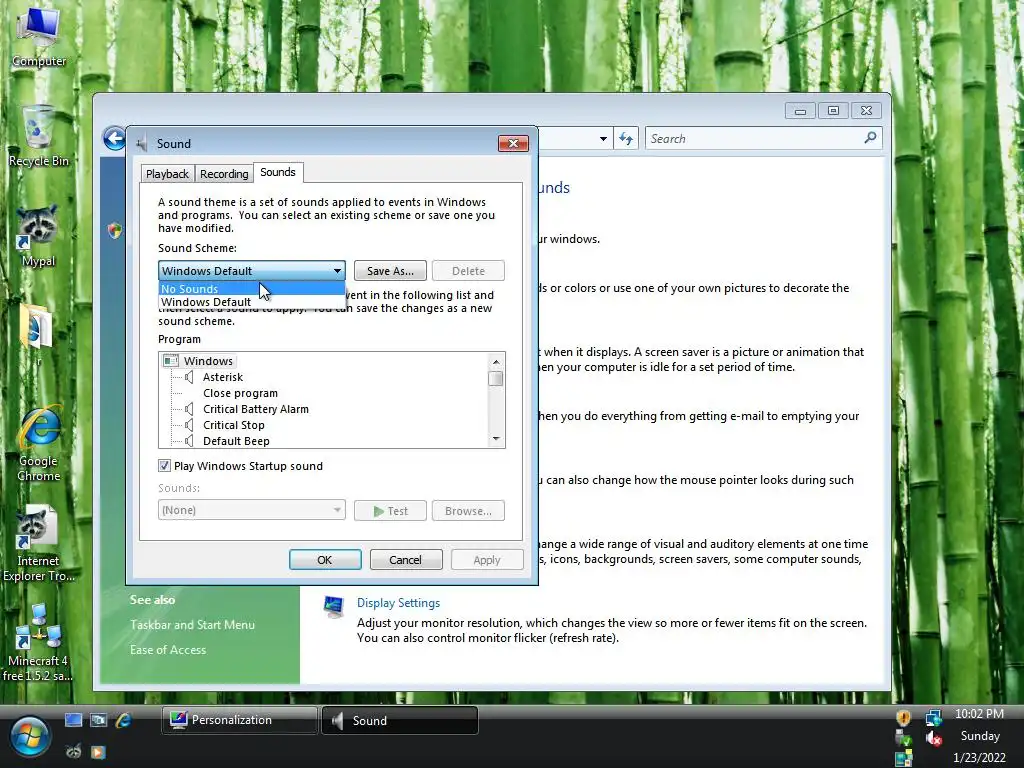Select the Windows program tree node
The image size is (1024, 768).
click(x=208, y=360)
